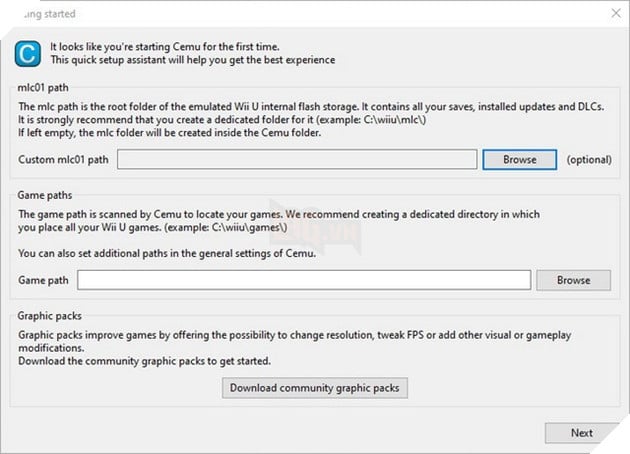This screenshot has width=630, height=454.
Task: Click the blue Cemu logo icon
Action: coord(31,53)
